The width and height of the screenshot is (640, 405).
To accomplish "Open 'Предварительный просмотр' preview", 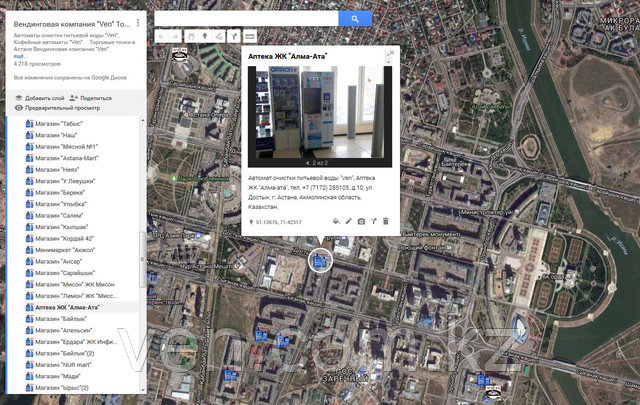I will (x=57, y=108).
